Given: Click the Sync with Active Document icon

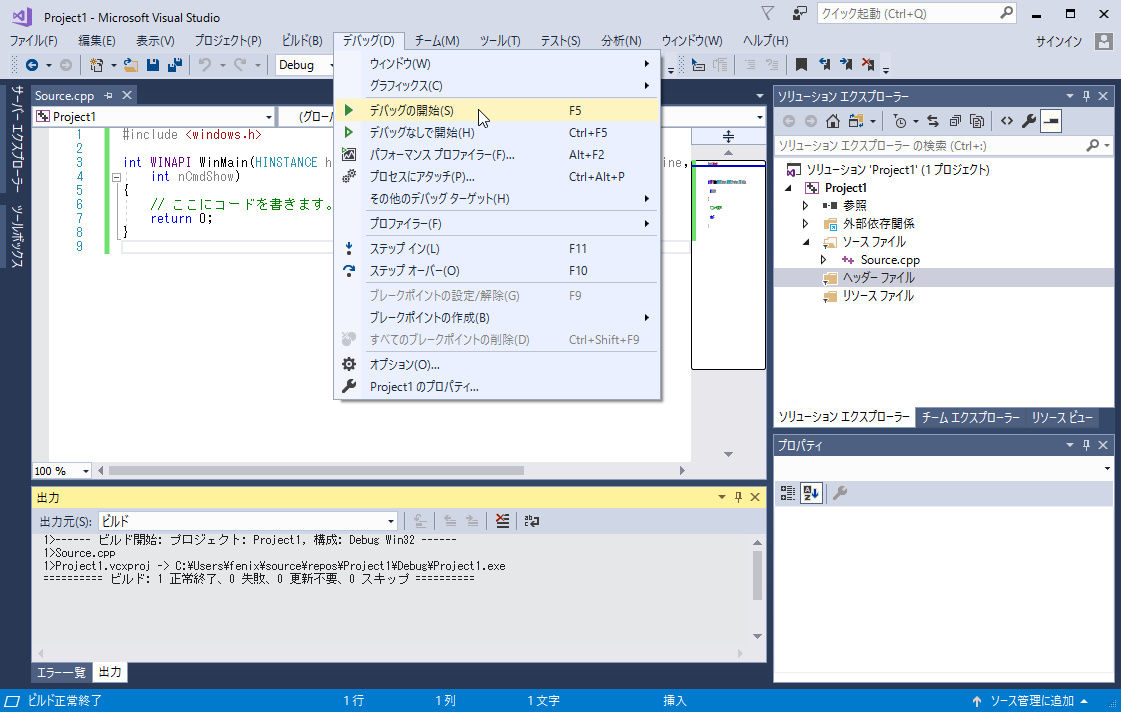Looking at the screenshot, I should point(933,122).
